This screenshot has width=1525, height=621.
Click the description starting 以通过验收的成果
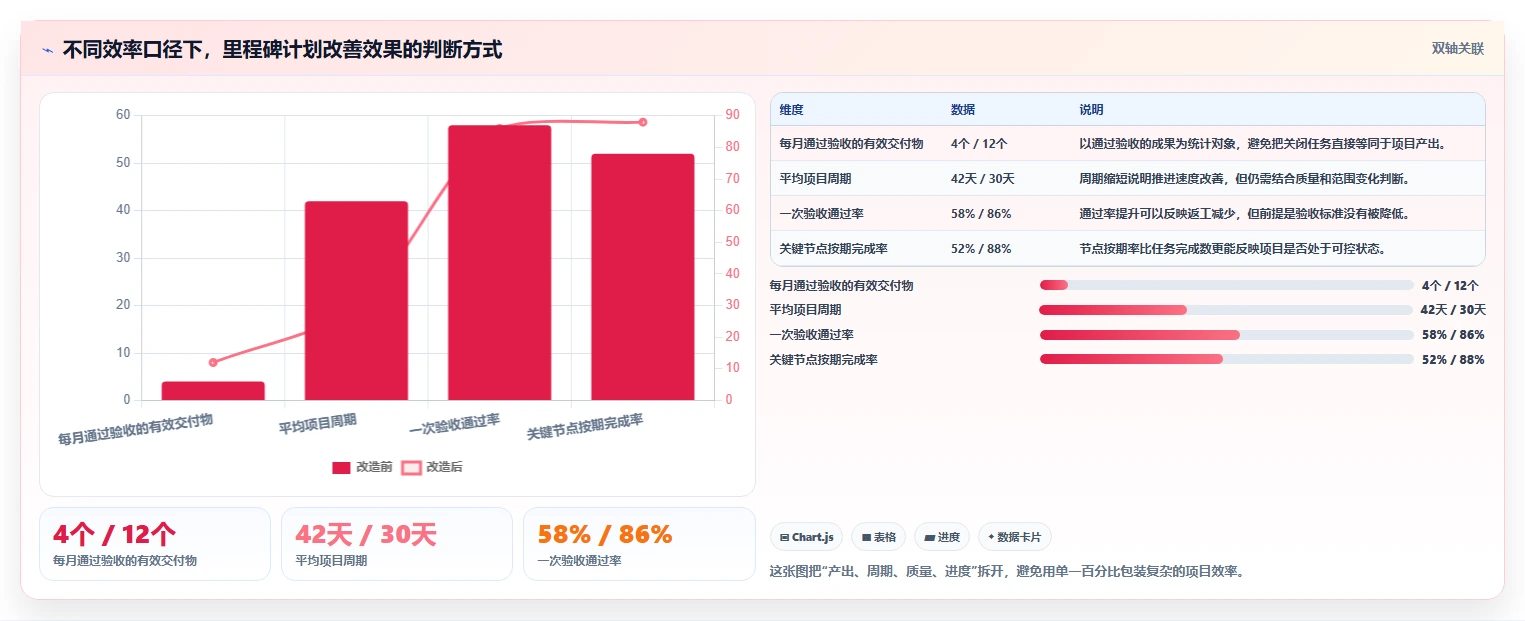(1262, 143)
